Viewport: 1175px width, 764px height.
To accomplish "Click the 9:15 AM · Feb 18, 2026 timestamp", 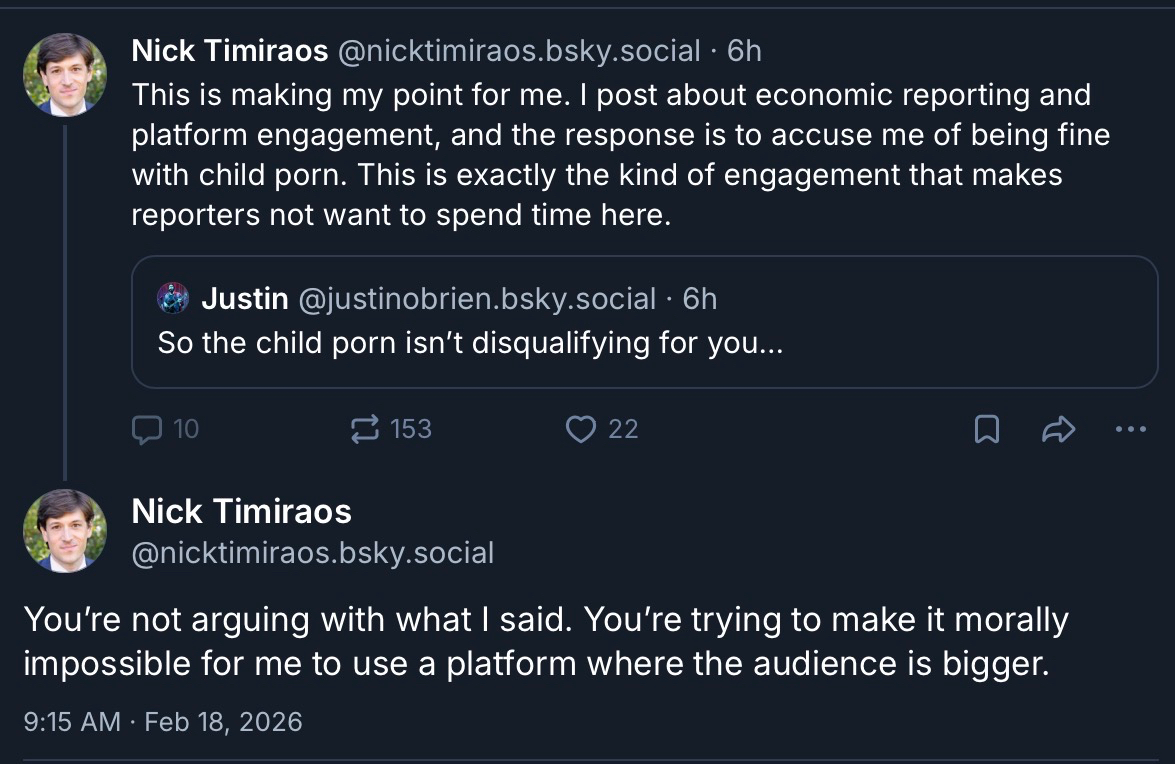I will (x=163, y=721).
